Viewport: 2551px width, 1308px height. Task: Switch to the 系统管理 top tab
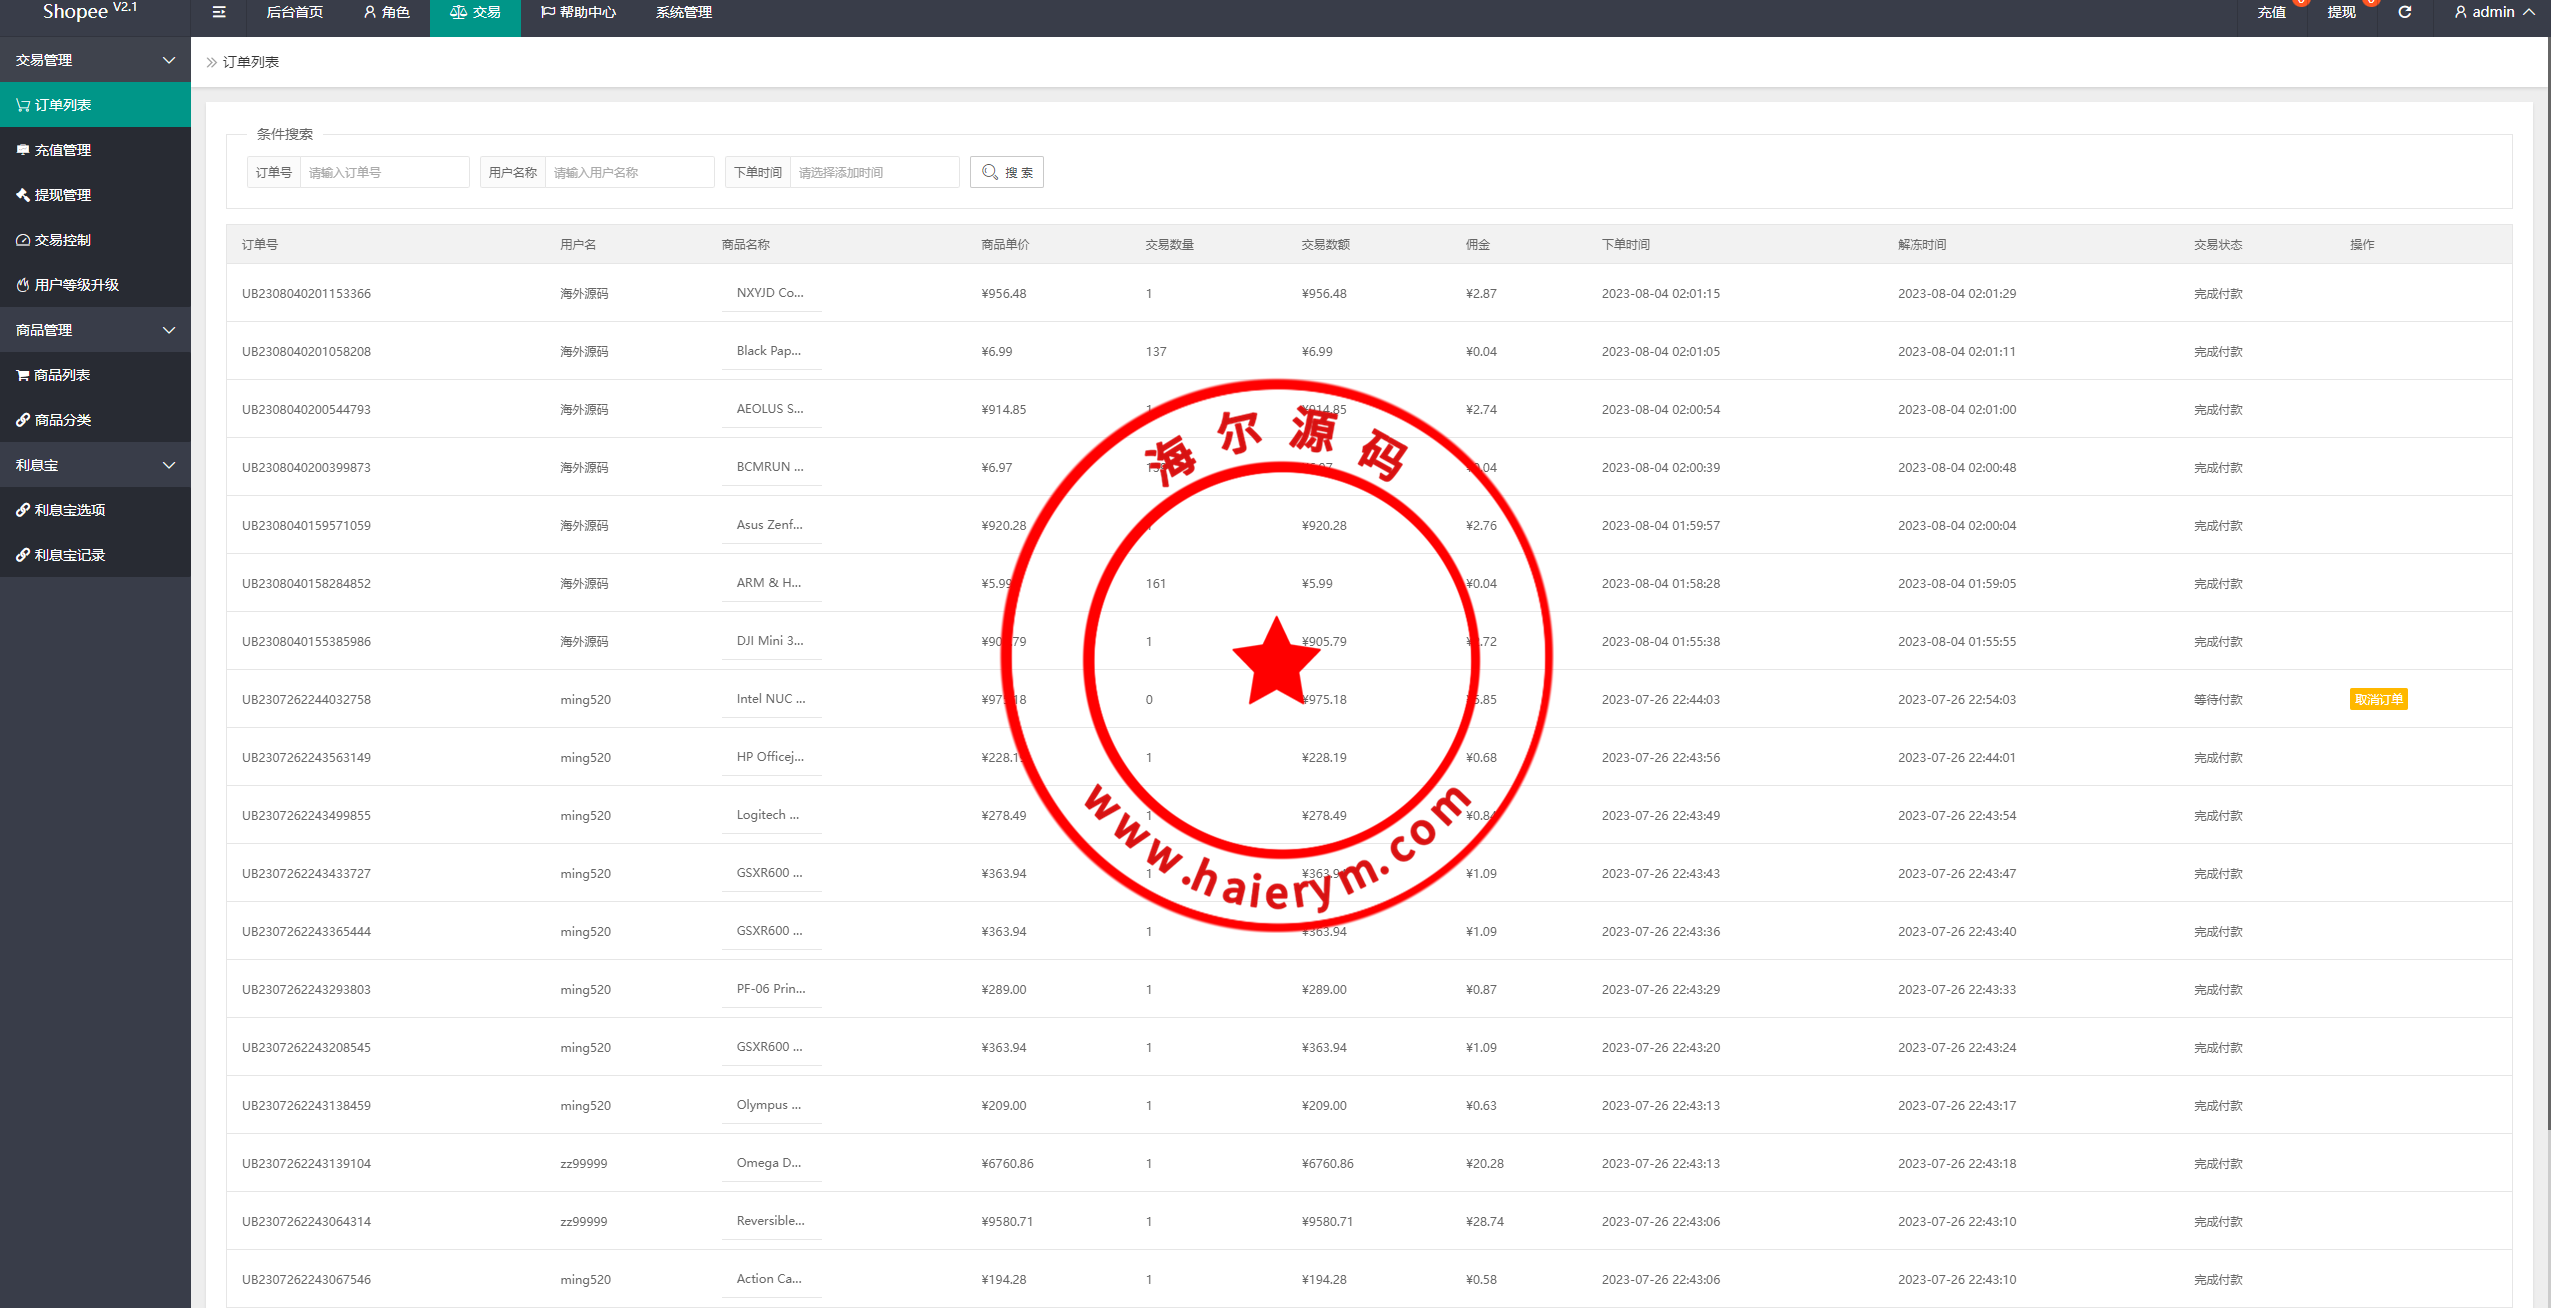(x=684, y=12)
